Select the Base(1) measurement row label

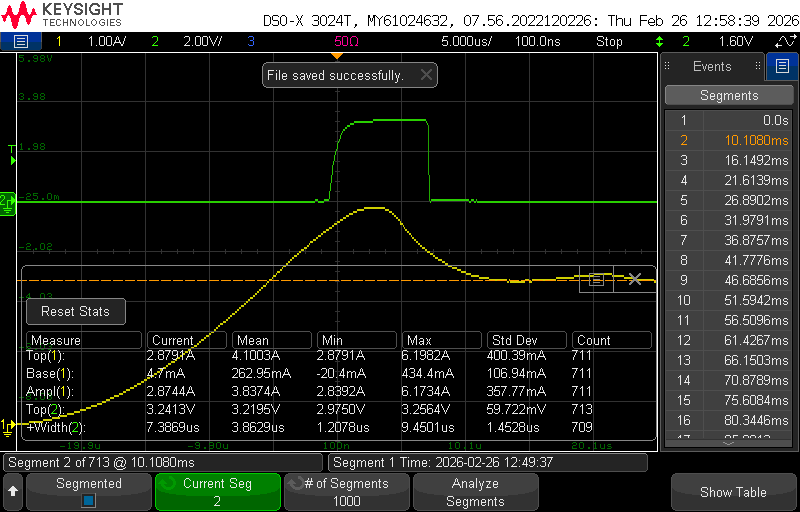(49, 374)
